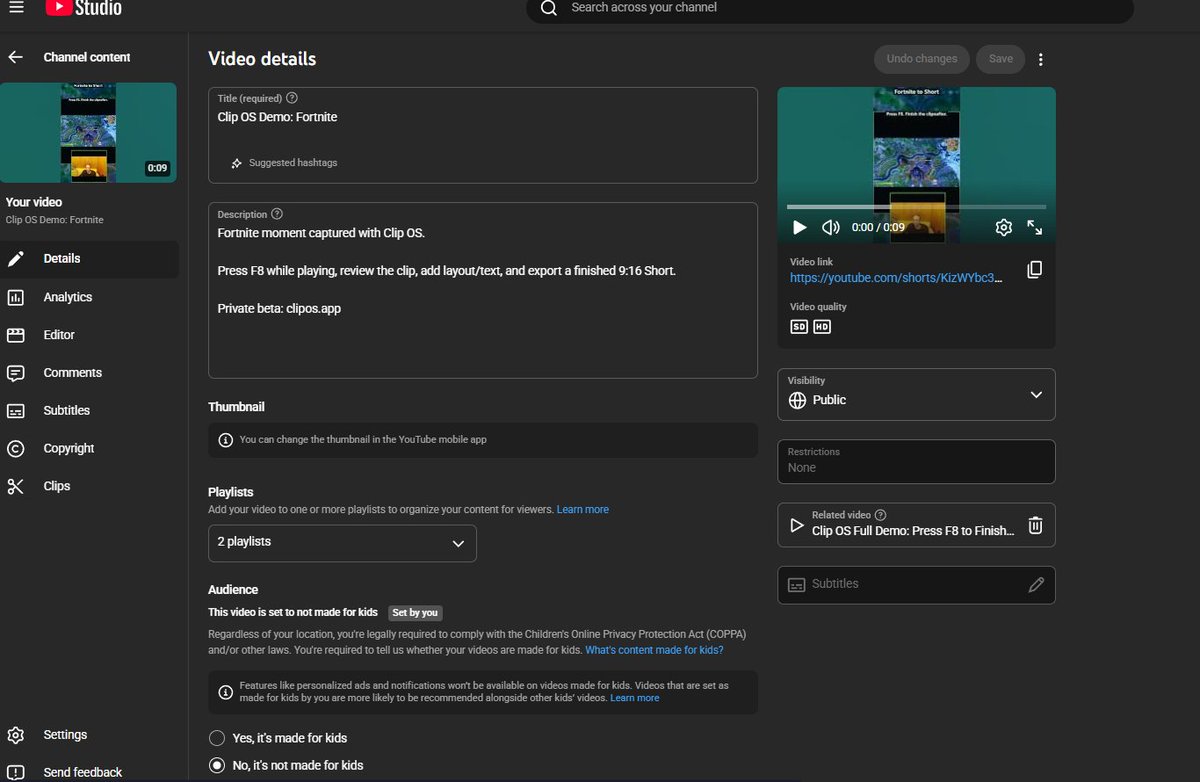Screen dimensions: 1200x782
Task: Click Learn more link under Playlists
Action: [583, 510]
